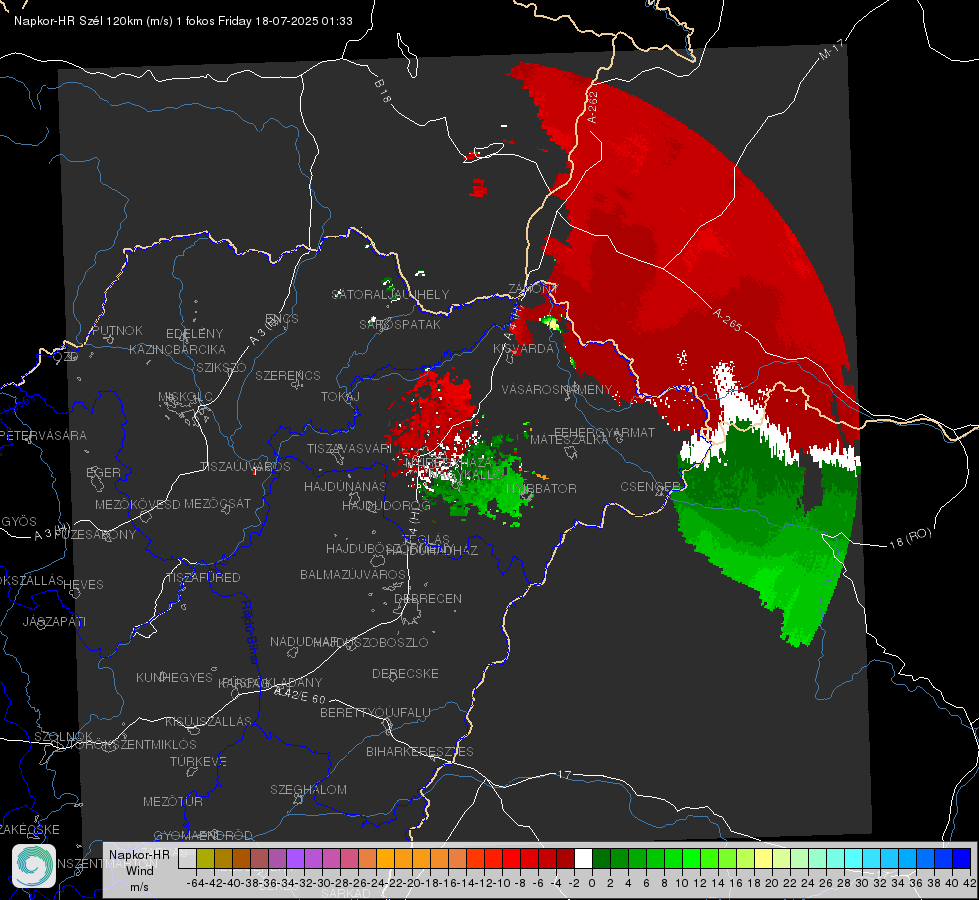Select the DERECSKE label
Image resolution: width=979 pixels, height=900 pixels.
point(405,673)
